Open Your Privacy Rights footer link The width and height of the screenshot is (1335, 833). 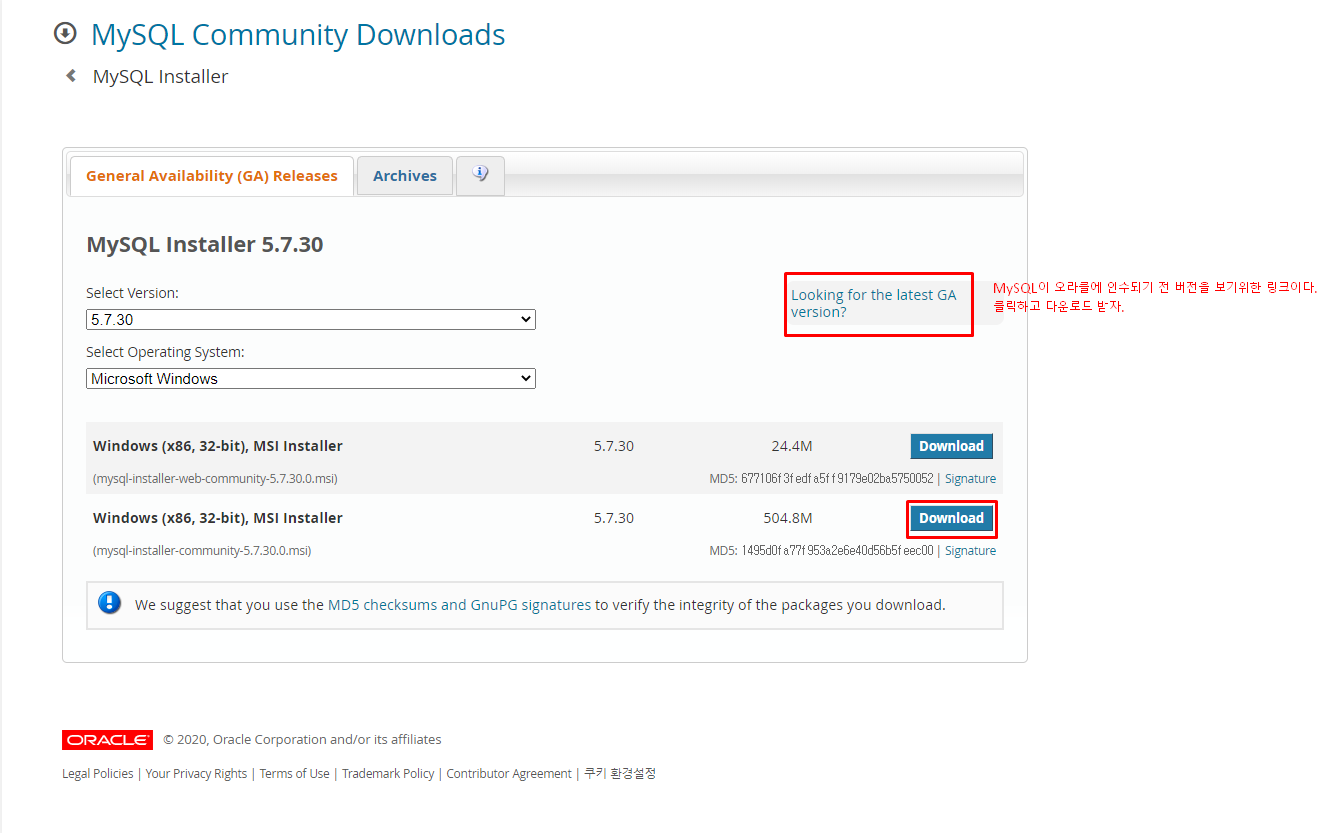(x=196, y=774)
